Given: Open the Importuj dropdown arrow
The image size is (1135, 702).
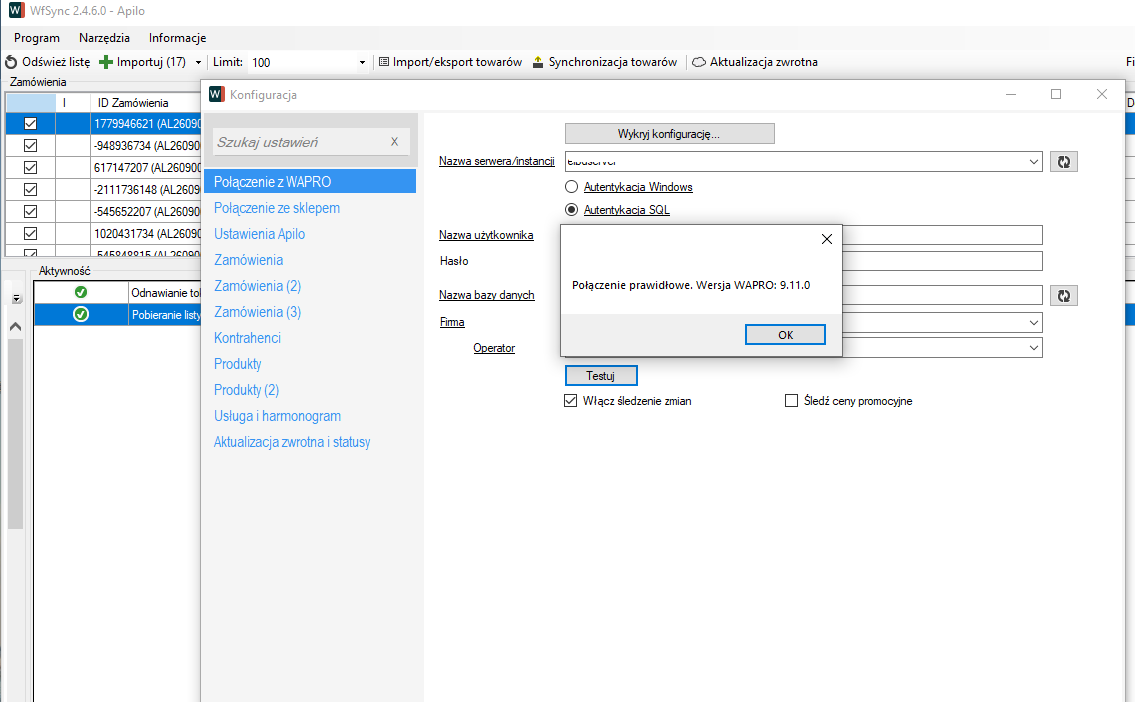Looking at the screenshot, I should (198, 62).
